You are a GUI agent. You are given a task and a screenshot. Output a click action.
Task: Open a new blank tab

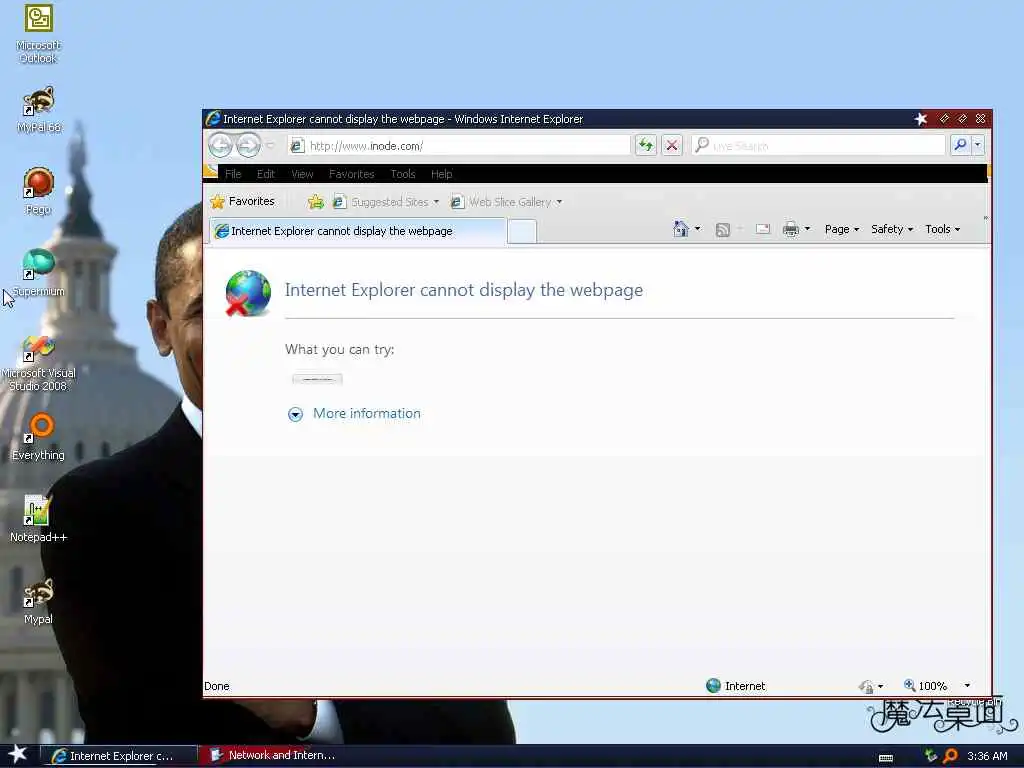click(x=522, y=231)
